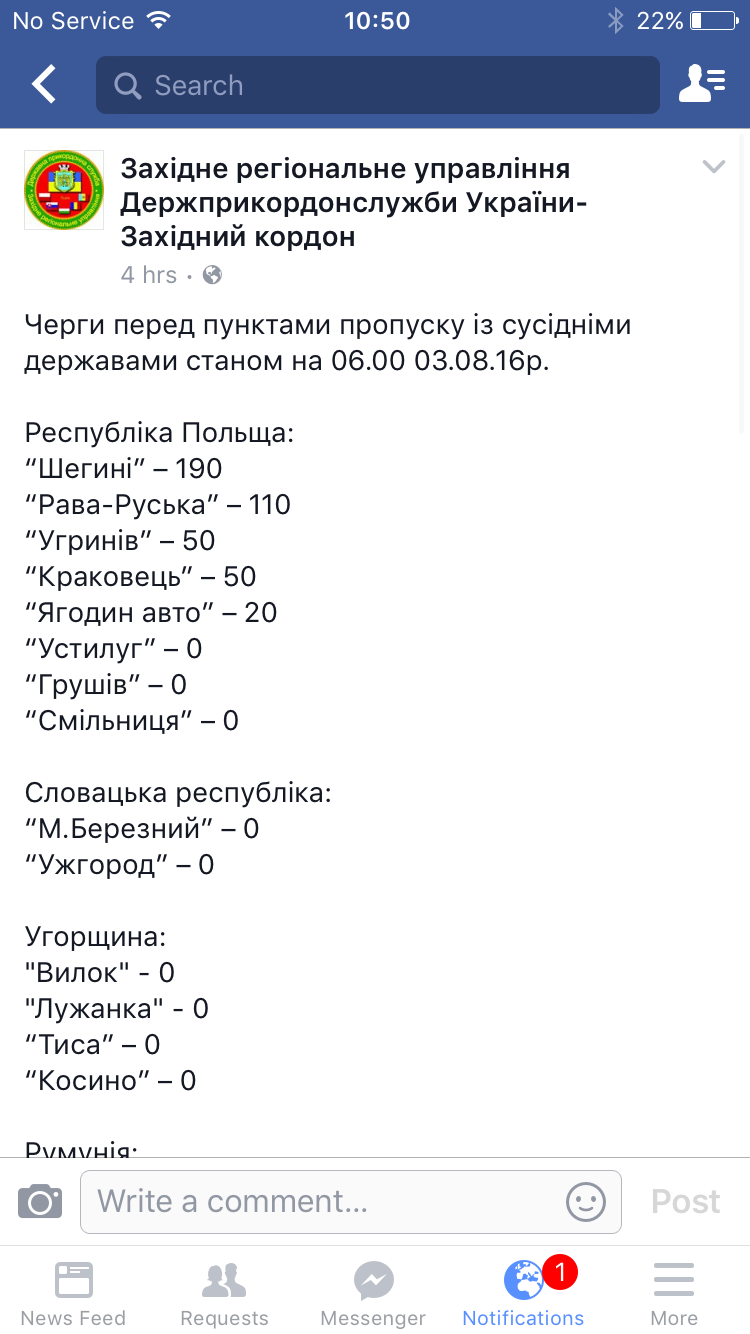Open the Notifications tab with badge
This screenshot has width=750, height=1334.
point(523,1292)
